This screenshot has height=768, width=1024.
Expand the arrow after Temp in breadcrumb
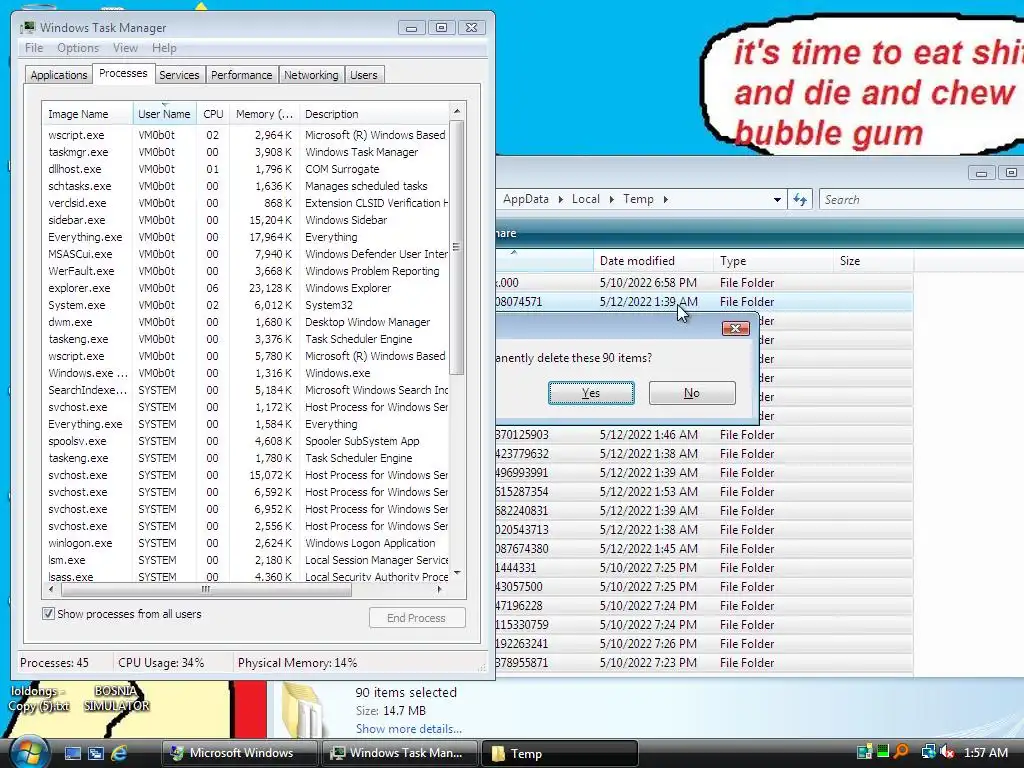coord(665,199)
